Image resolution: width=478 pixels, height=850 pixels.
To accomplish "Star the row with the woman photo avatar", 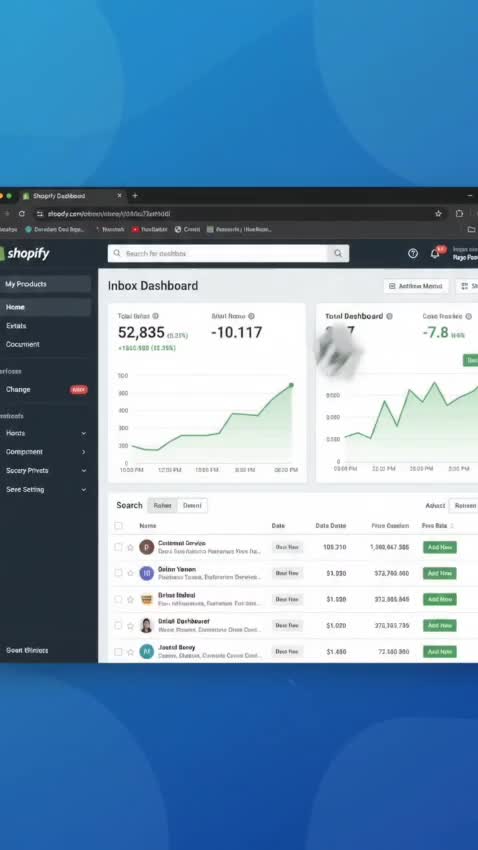I will coord(130,626).
